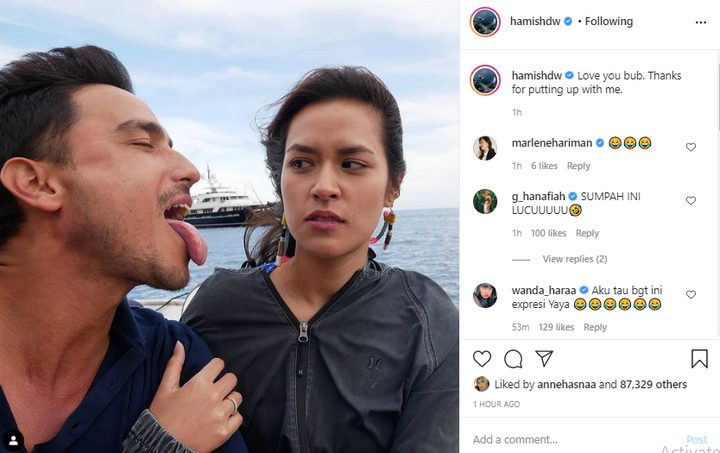The image size is (720, 453).
Task: Click the Following button
Action: tap(609, 22)
